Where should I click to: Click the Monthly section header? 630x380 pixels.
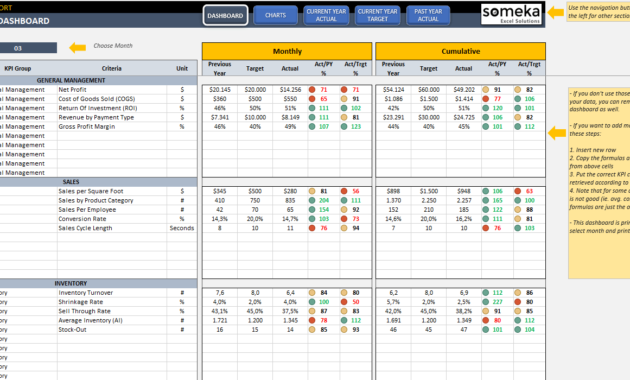point(287,51)
